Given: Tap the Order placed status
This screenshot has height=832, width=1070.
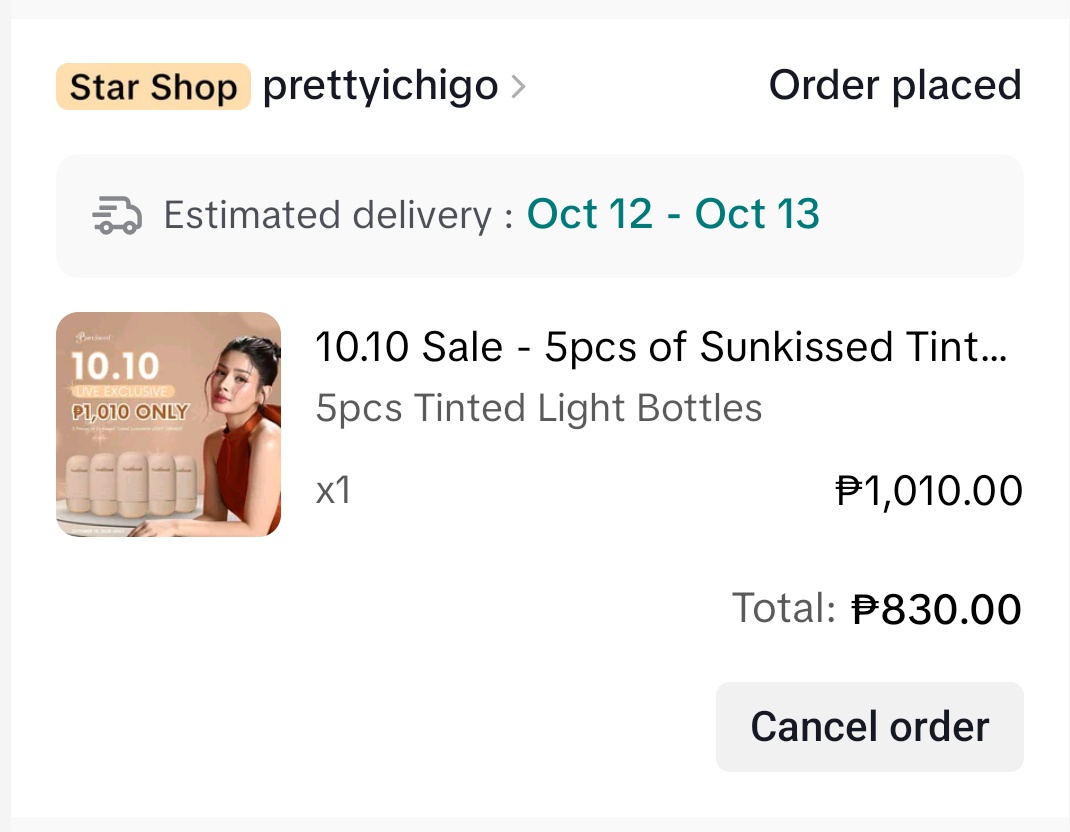Looking at the screenshot, I should tap(895, 86).
